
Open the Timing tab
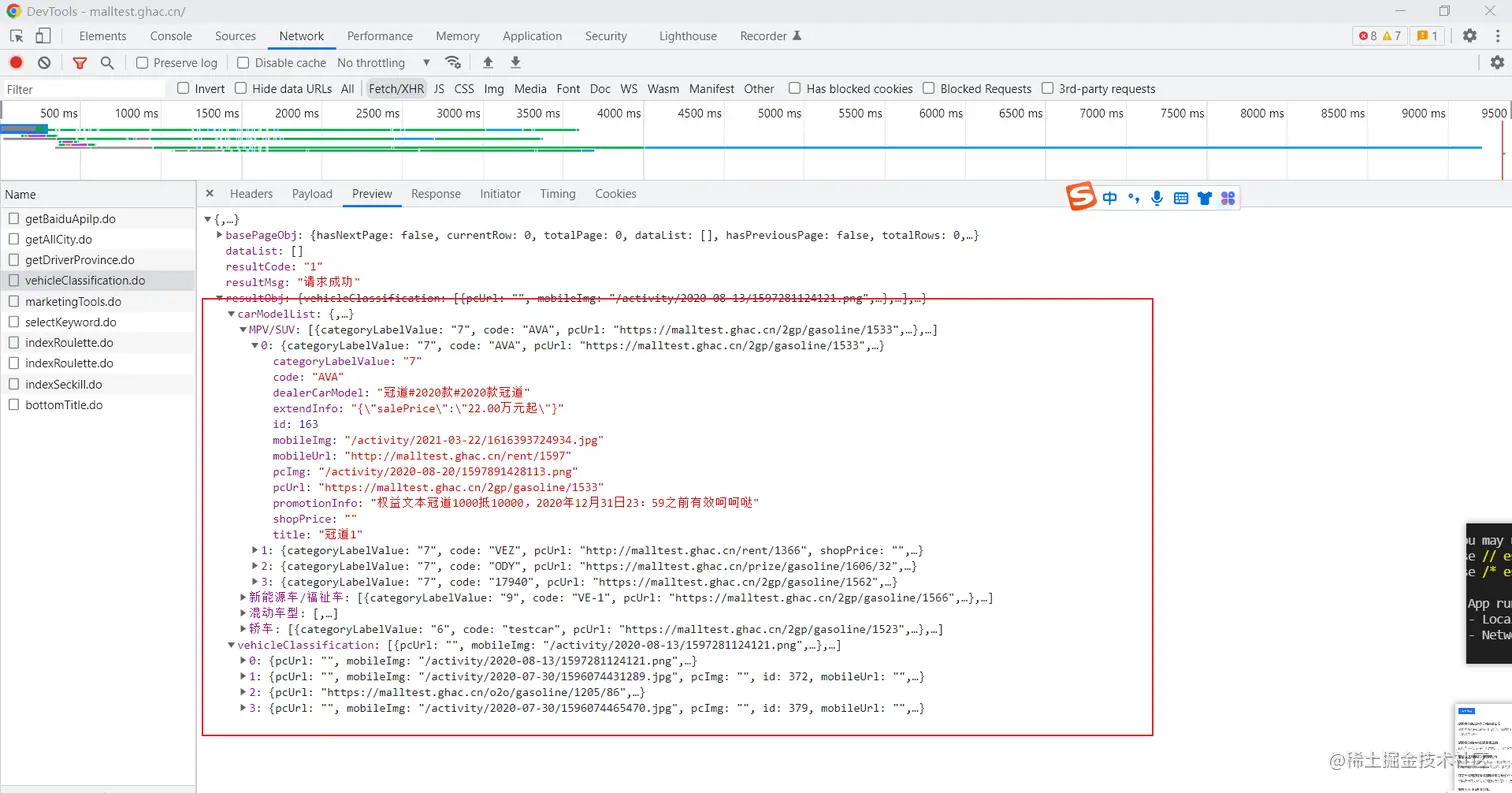pos(558,194)
